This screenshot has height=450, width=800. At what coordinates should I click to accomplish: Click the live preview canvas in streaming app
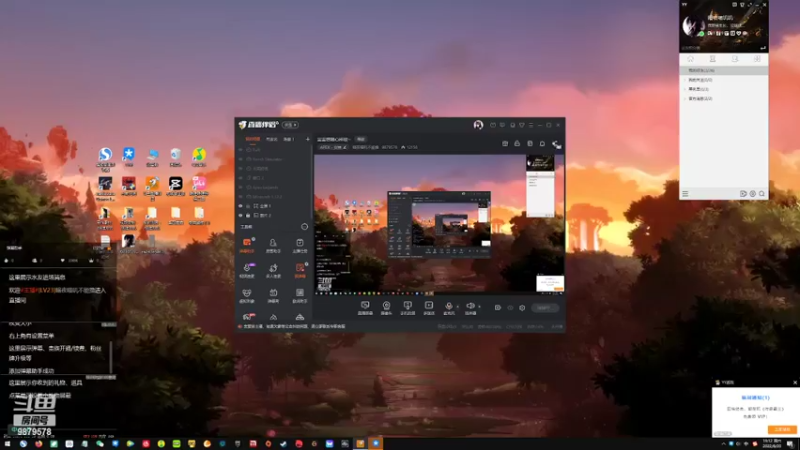click(x=439, y=224)
